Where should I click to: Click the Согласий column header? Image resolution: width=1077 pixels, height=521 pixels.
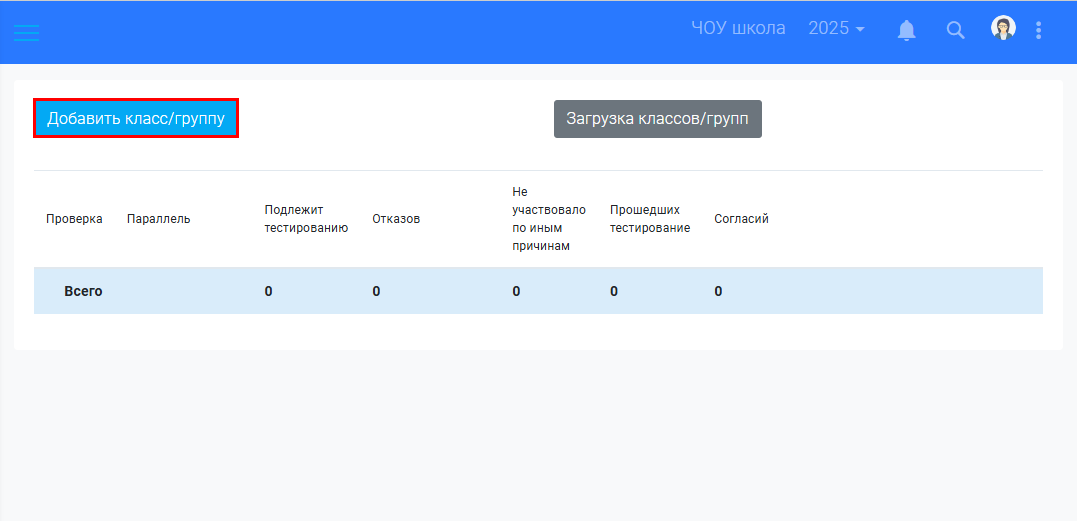pyautogui.click(x=741, y=219)
